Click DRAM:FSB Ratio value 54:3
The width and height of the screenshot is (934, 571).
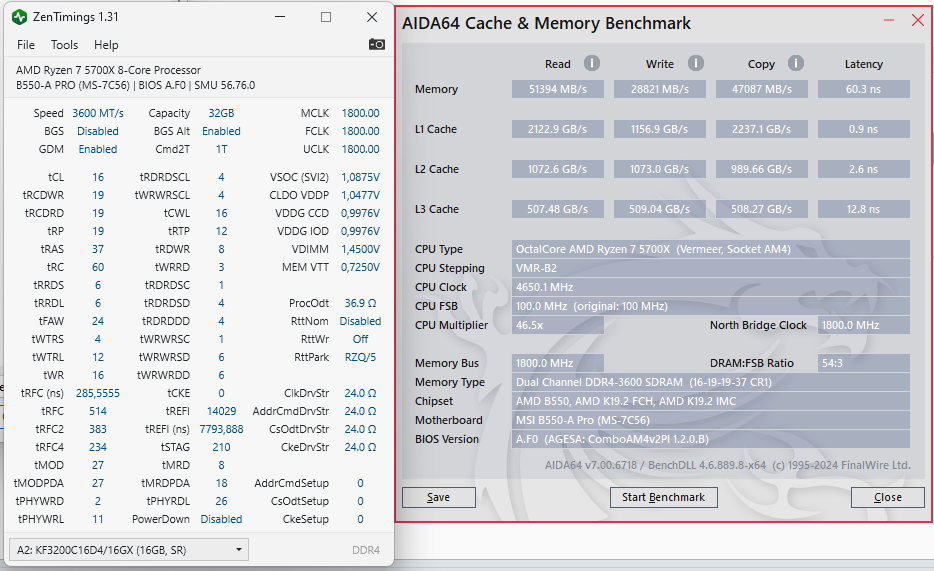point(864,363)
